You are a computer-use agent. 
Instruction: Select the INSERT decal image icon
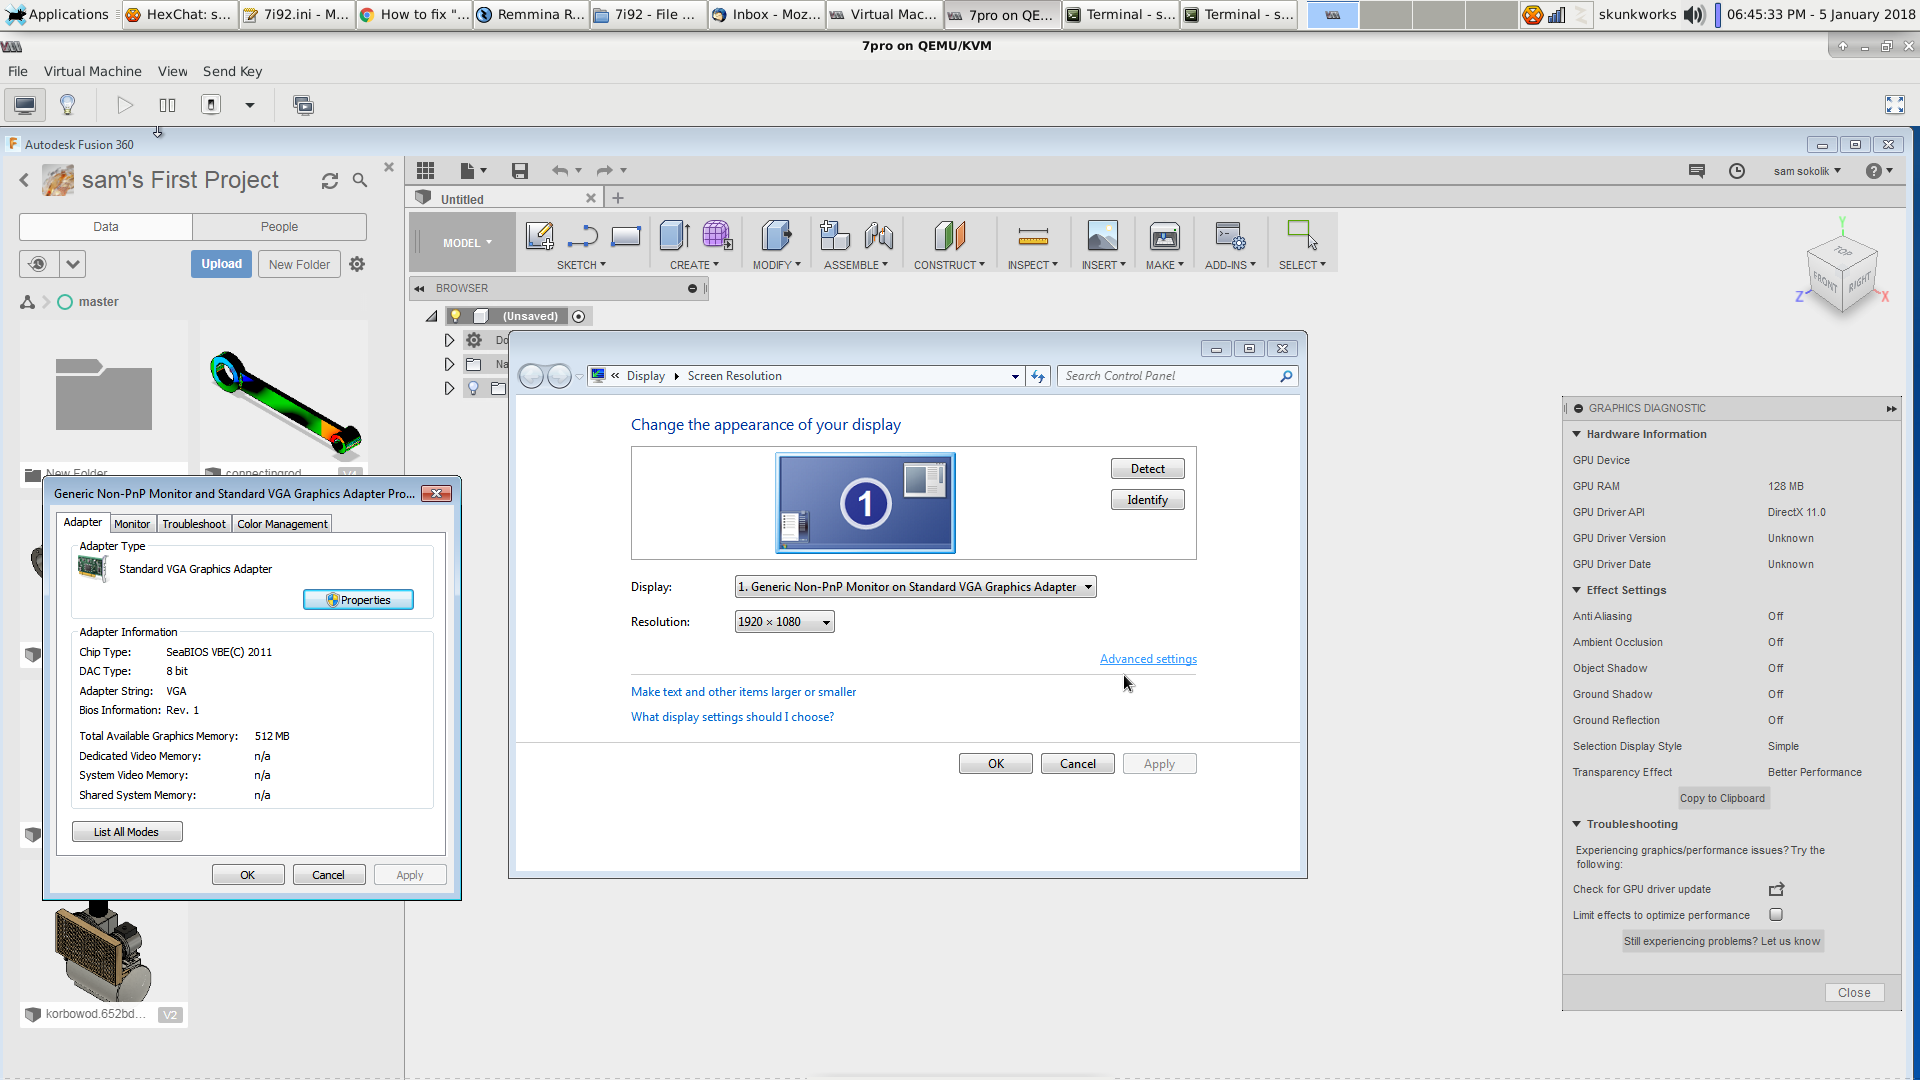point(1103,236)
